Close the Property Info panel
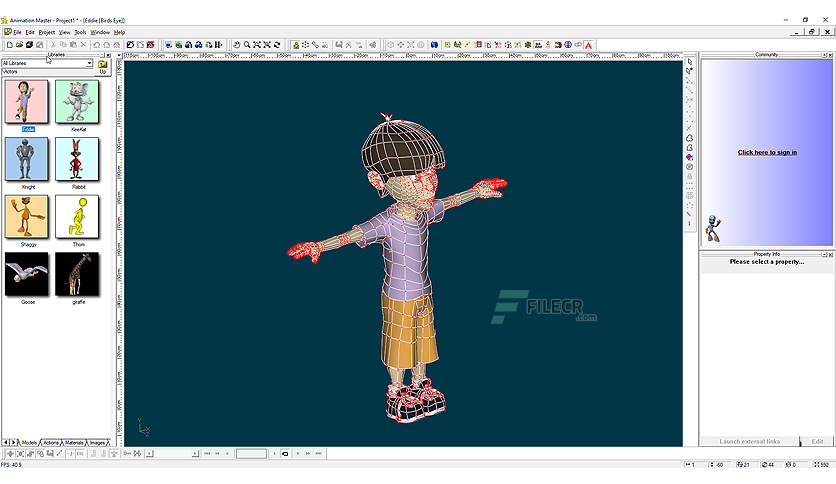This screenshot has width=836, height=484. 831,254
